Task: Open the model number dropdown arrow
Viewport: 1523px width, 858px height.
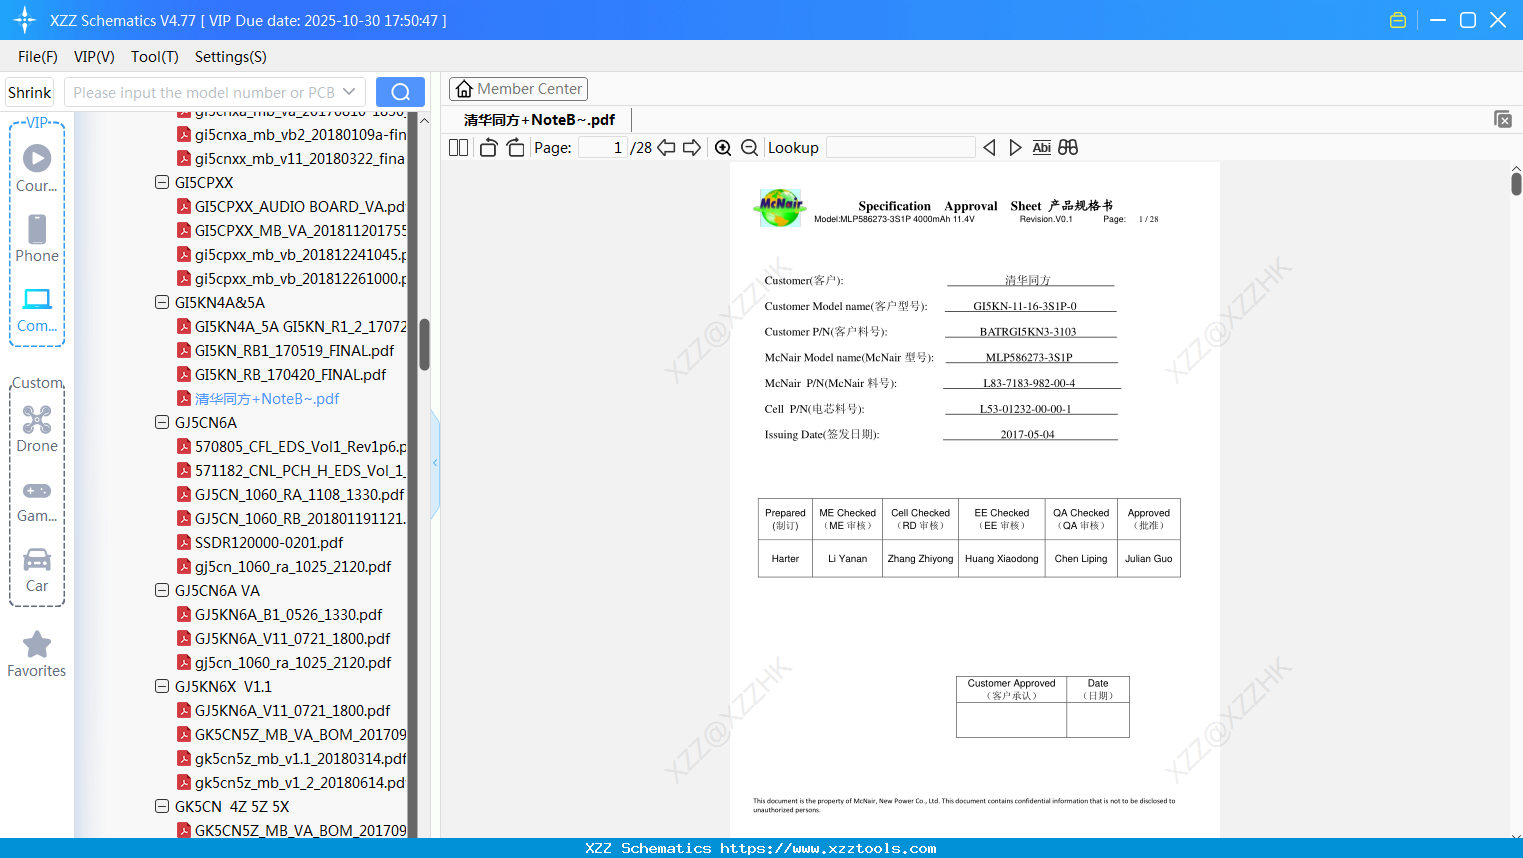Action: coord(349,92)
